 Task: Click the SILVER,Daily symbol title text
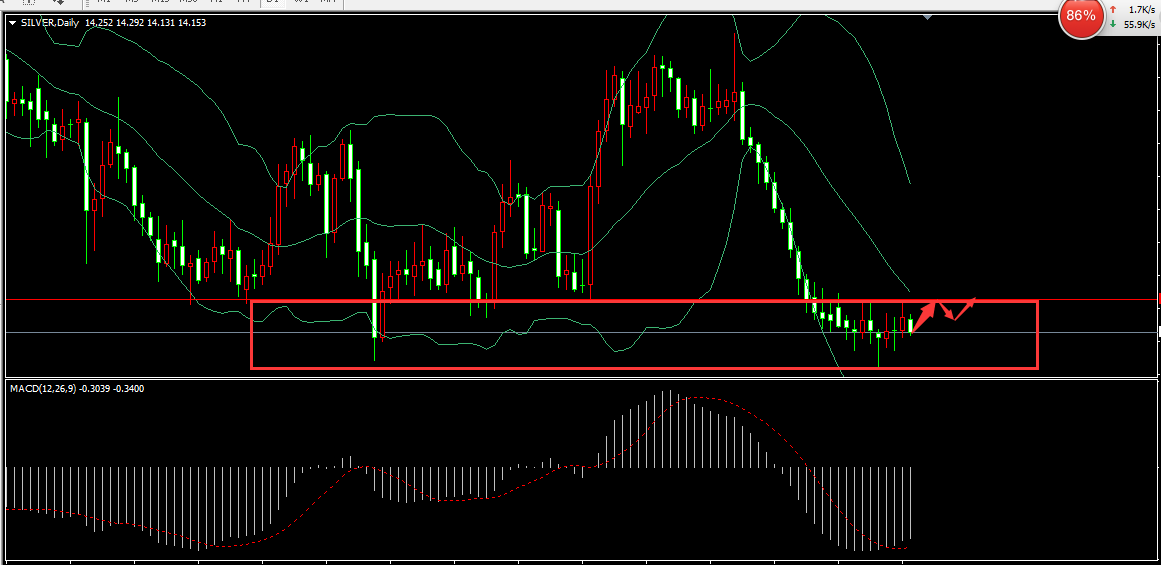[x=50, y=22]
